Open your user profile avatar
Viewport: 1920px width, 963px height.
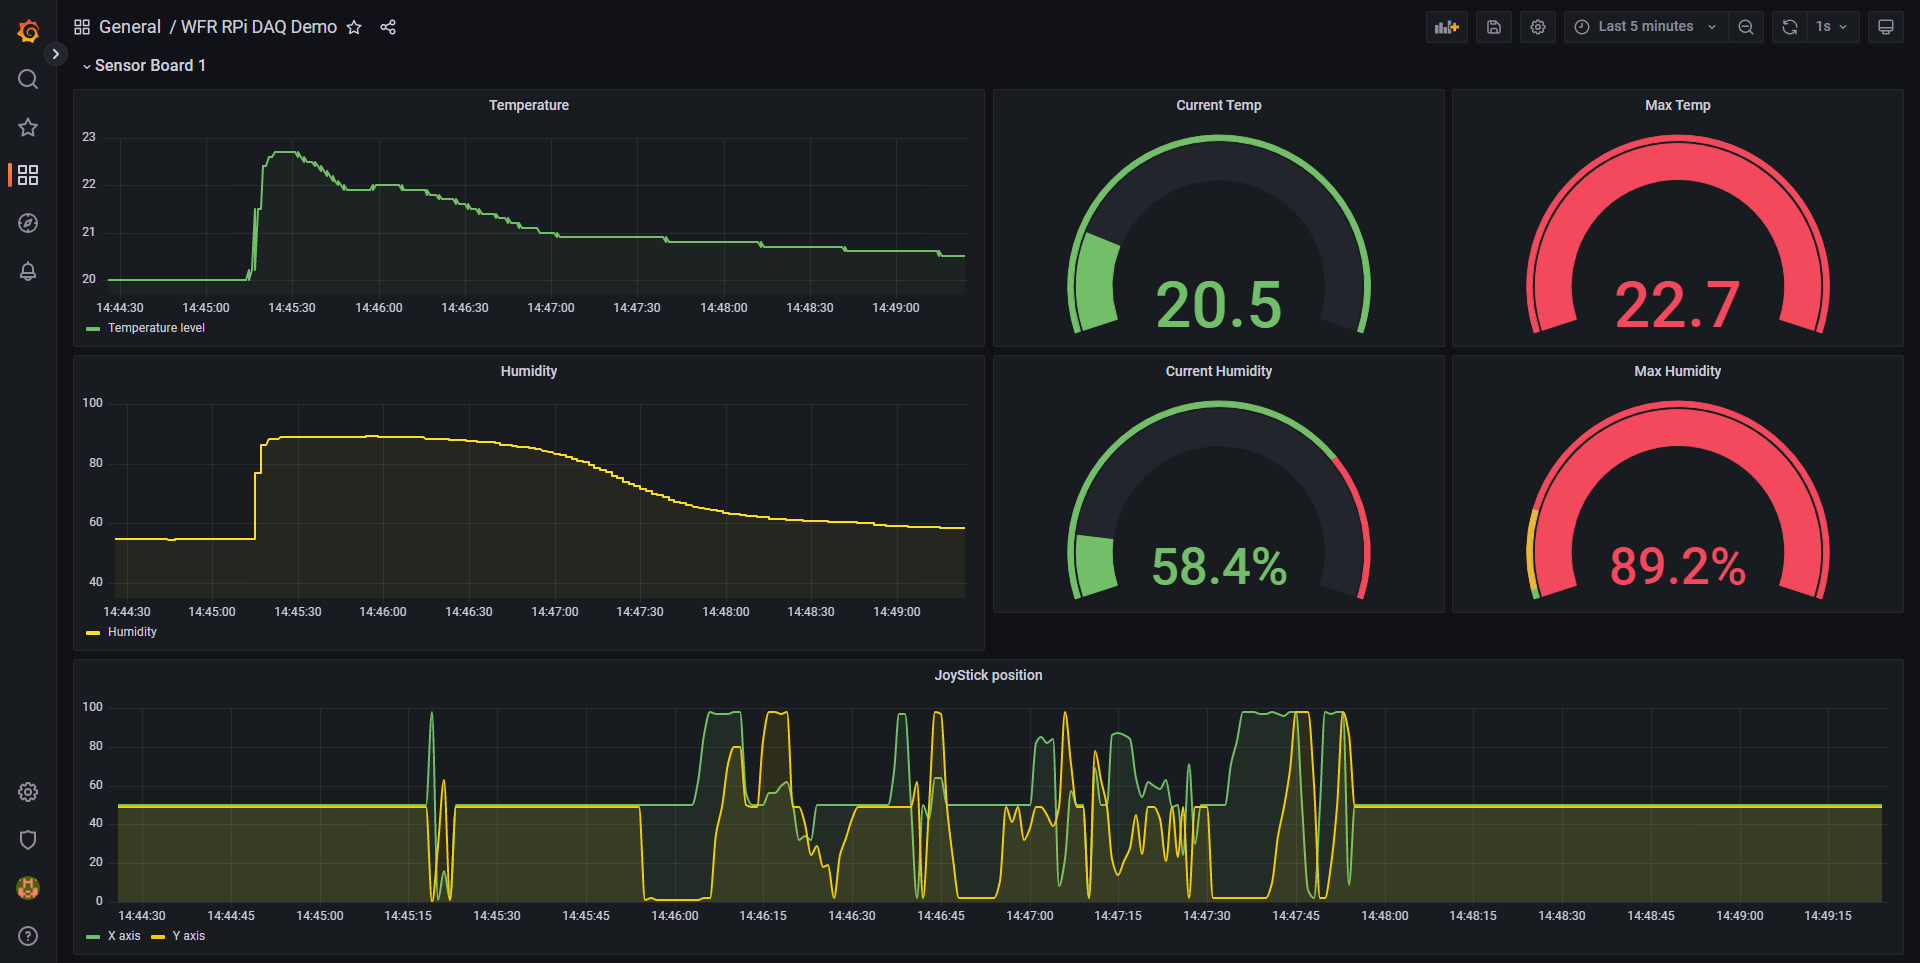27,888
